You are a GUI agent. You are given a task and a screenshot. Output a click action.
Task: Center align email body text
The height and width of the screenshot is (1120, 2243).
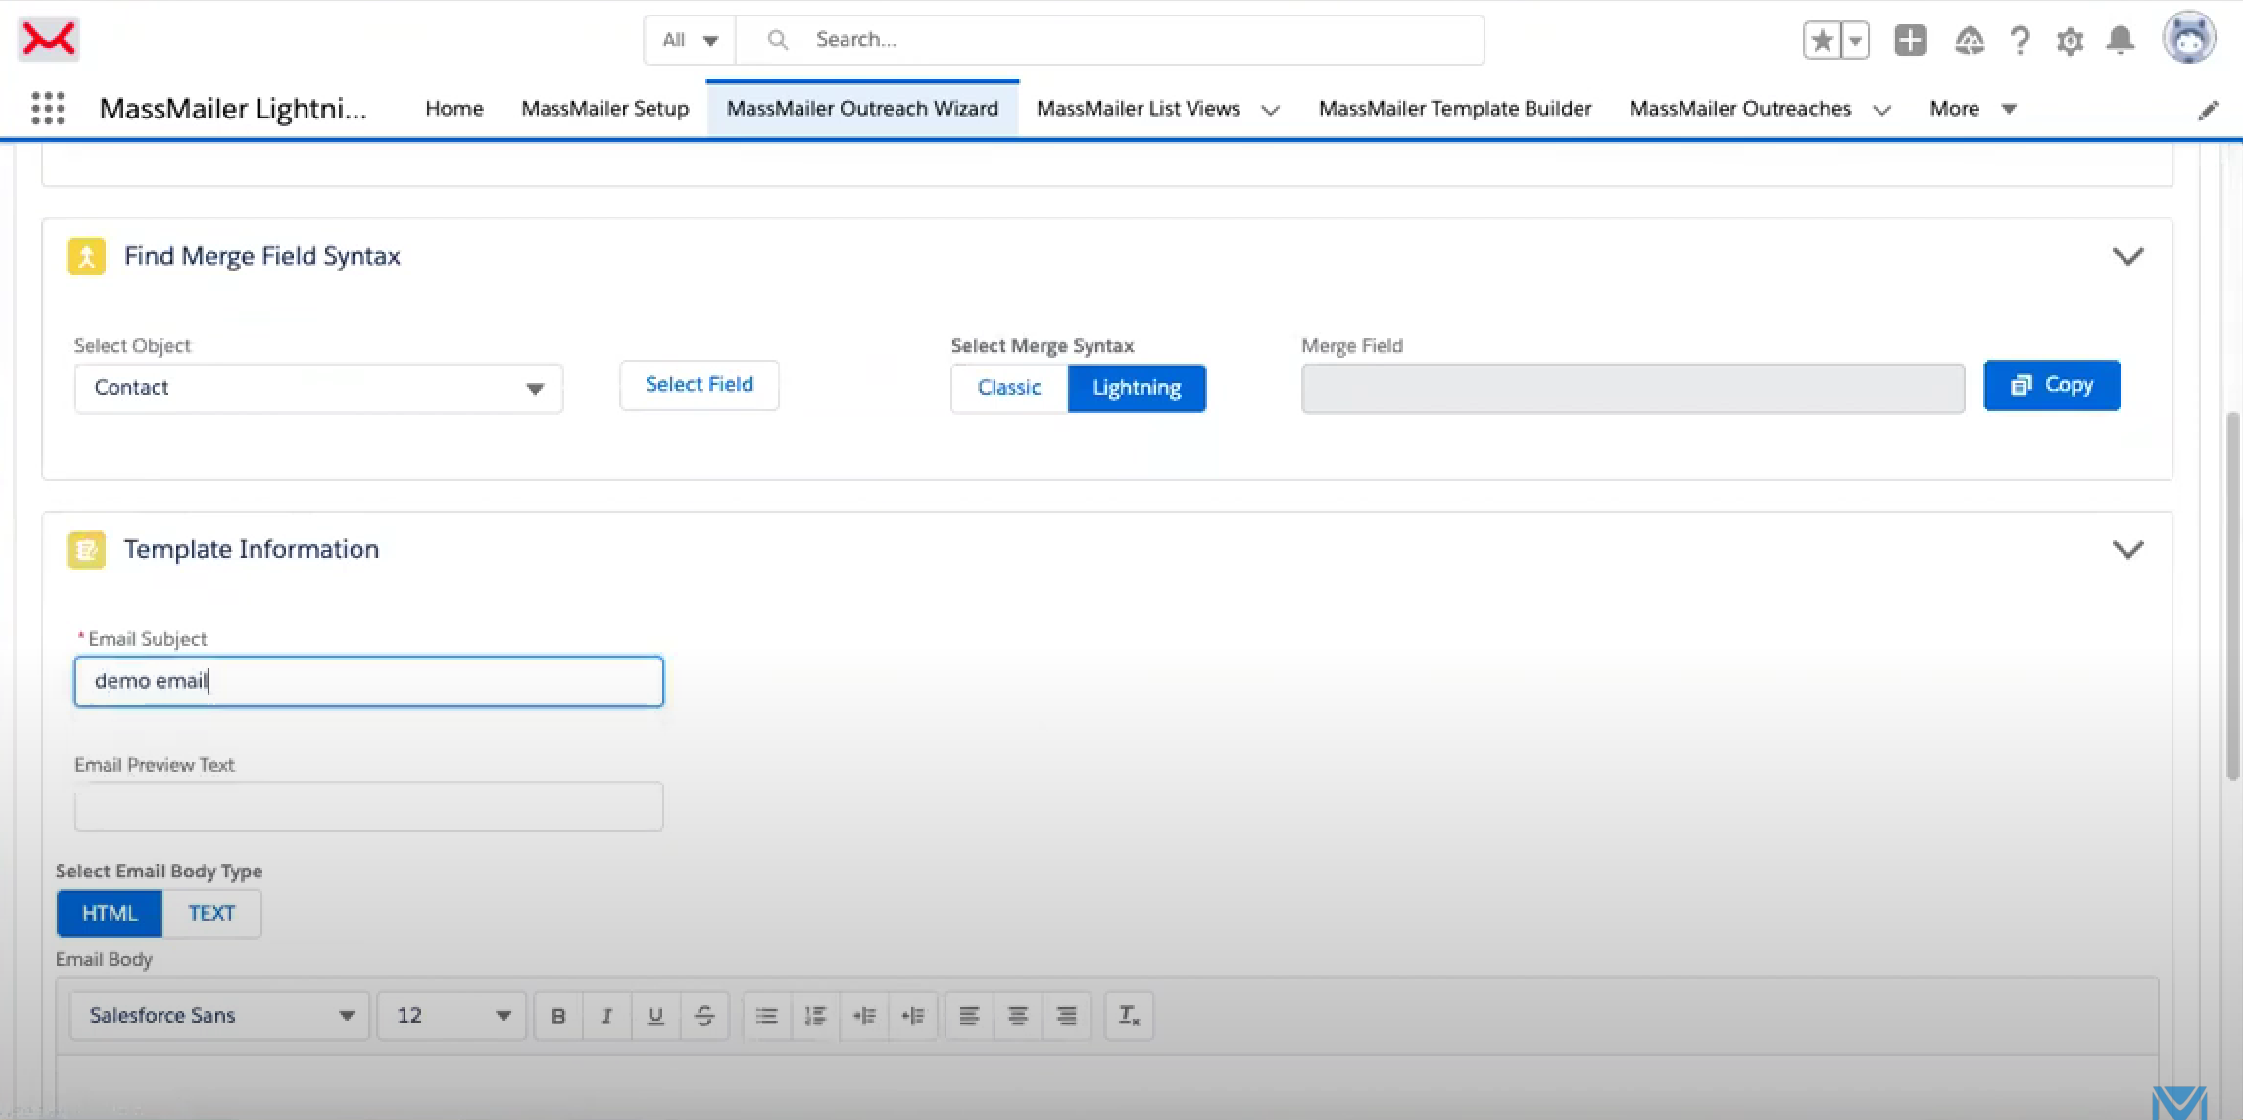click(x=1018, y=1016)
